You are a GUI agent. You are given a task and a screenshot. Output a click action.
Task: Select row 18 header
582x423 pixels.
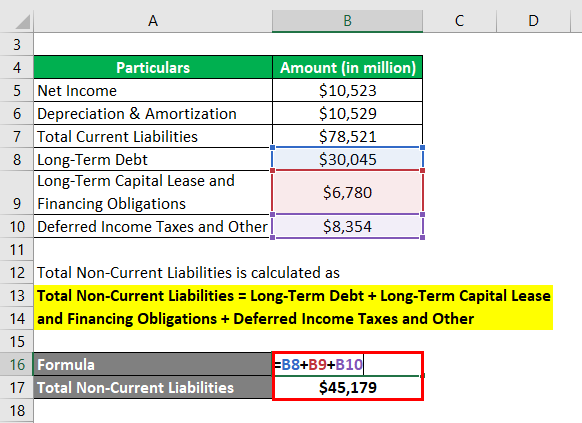pyautogui.click(x=17, y=410)
